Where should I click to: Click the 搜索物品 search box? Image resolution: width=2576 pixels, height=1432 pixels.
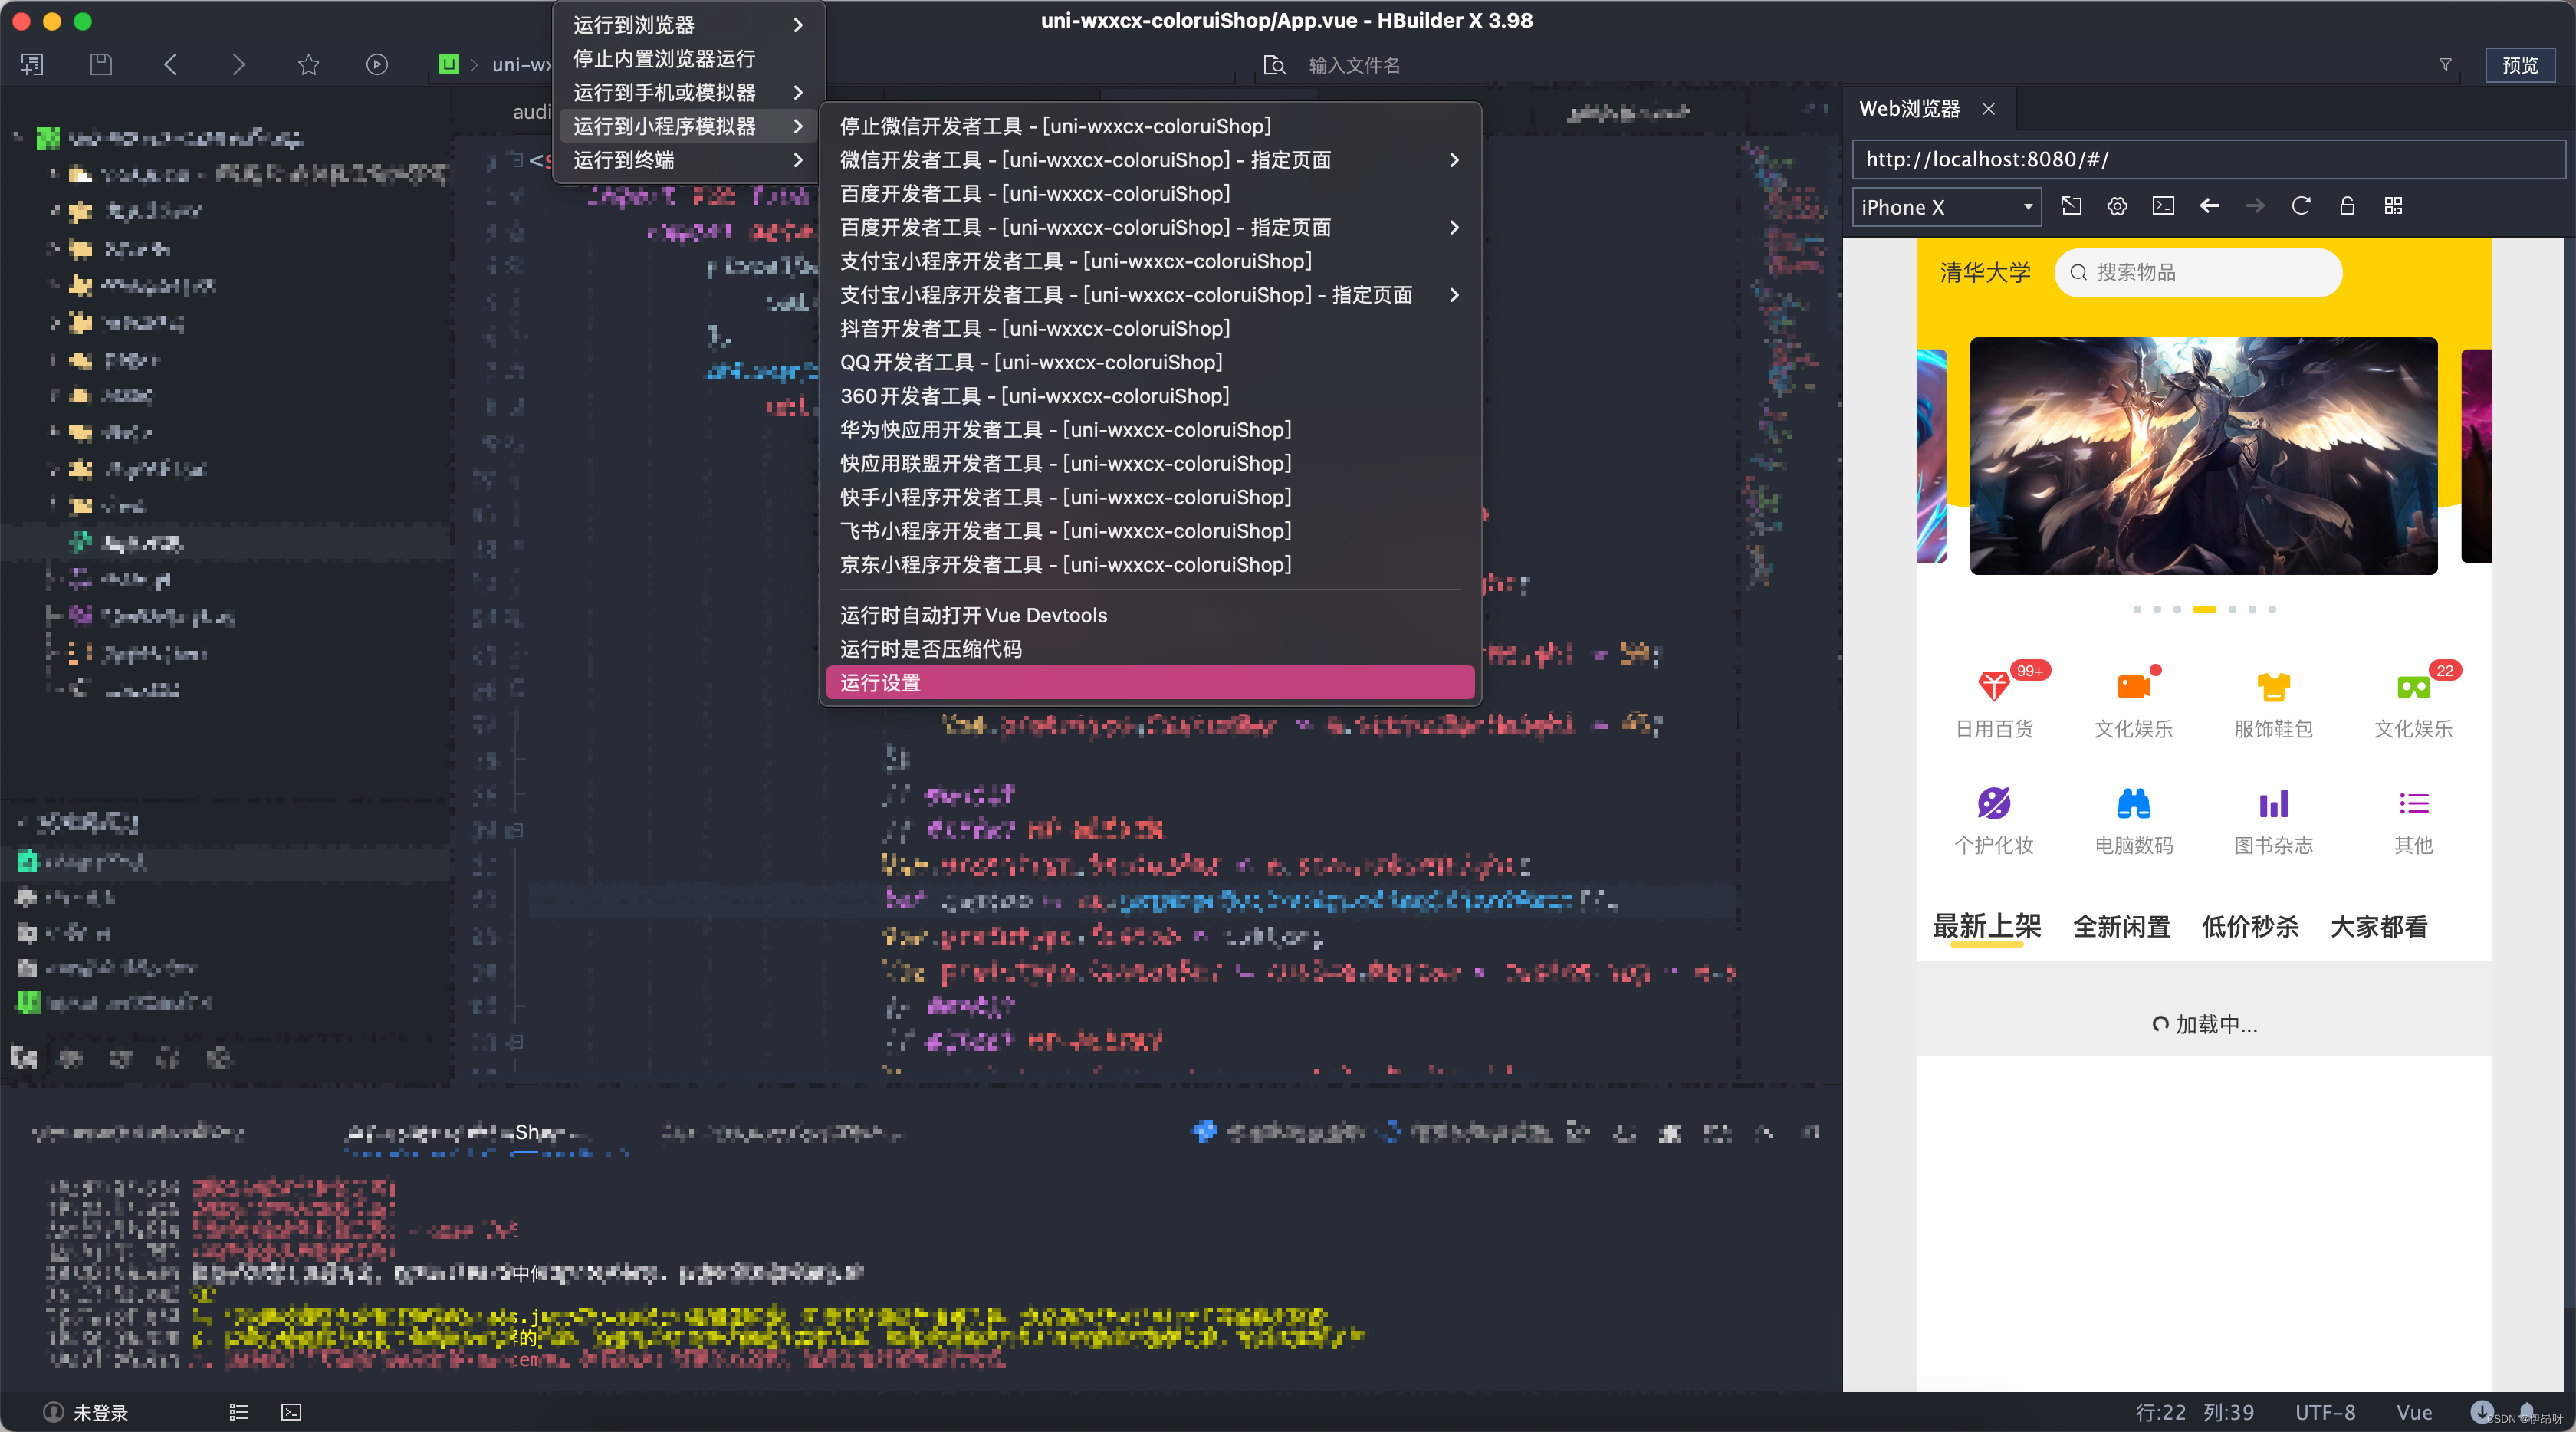pos(2198,272)
